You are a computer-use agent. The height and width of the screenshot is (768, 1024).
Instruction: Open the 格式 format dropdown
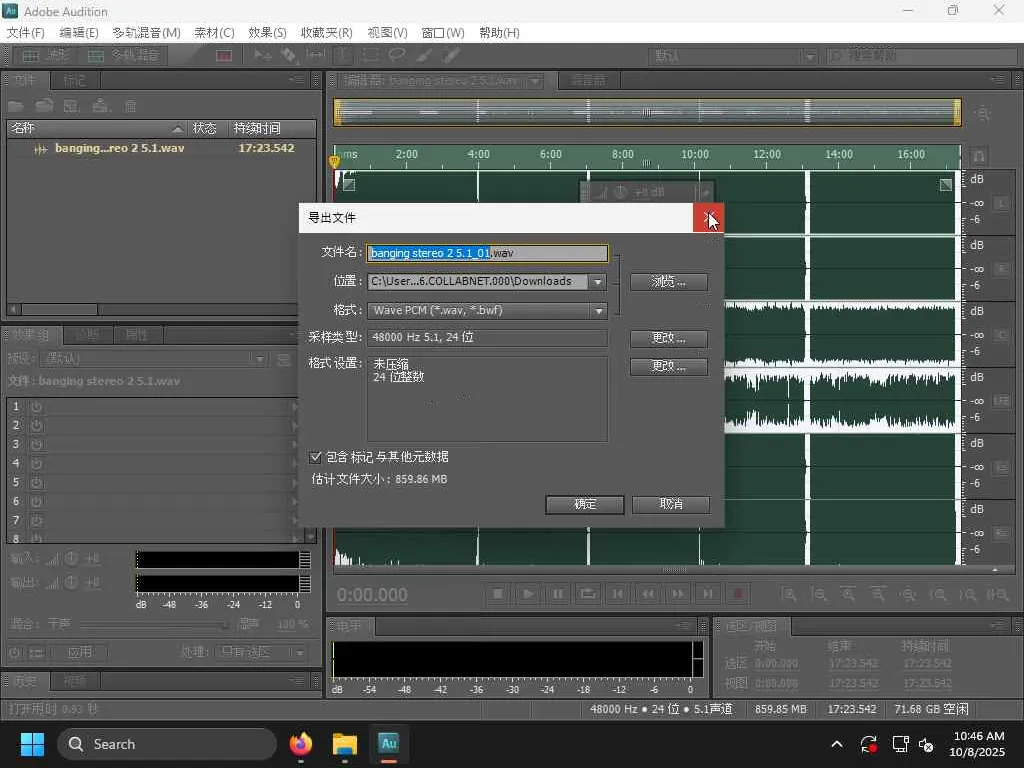tap(597, 311)
